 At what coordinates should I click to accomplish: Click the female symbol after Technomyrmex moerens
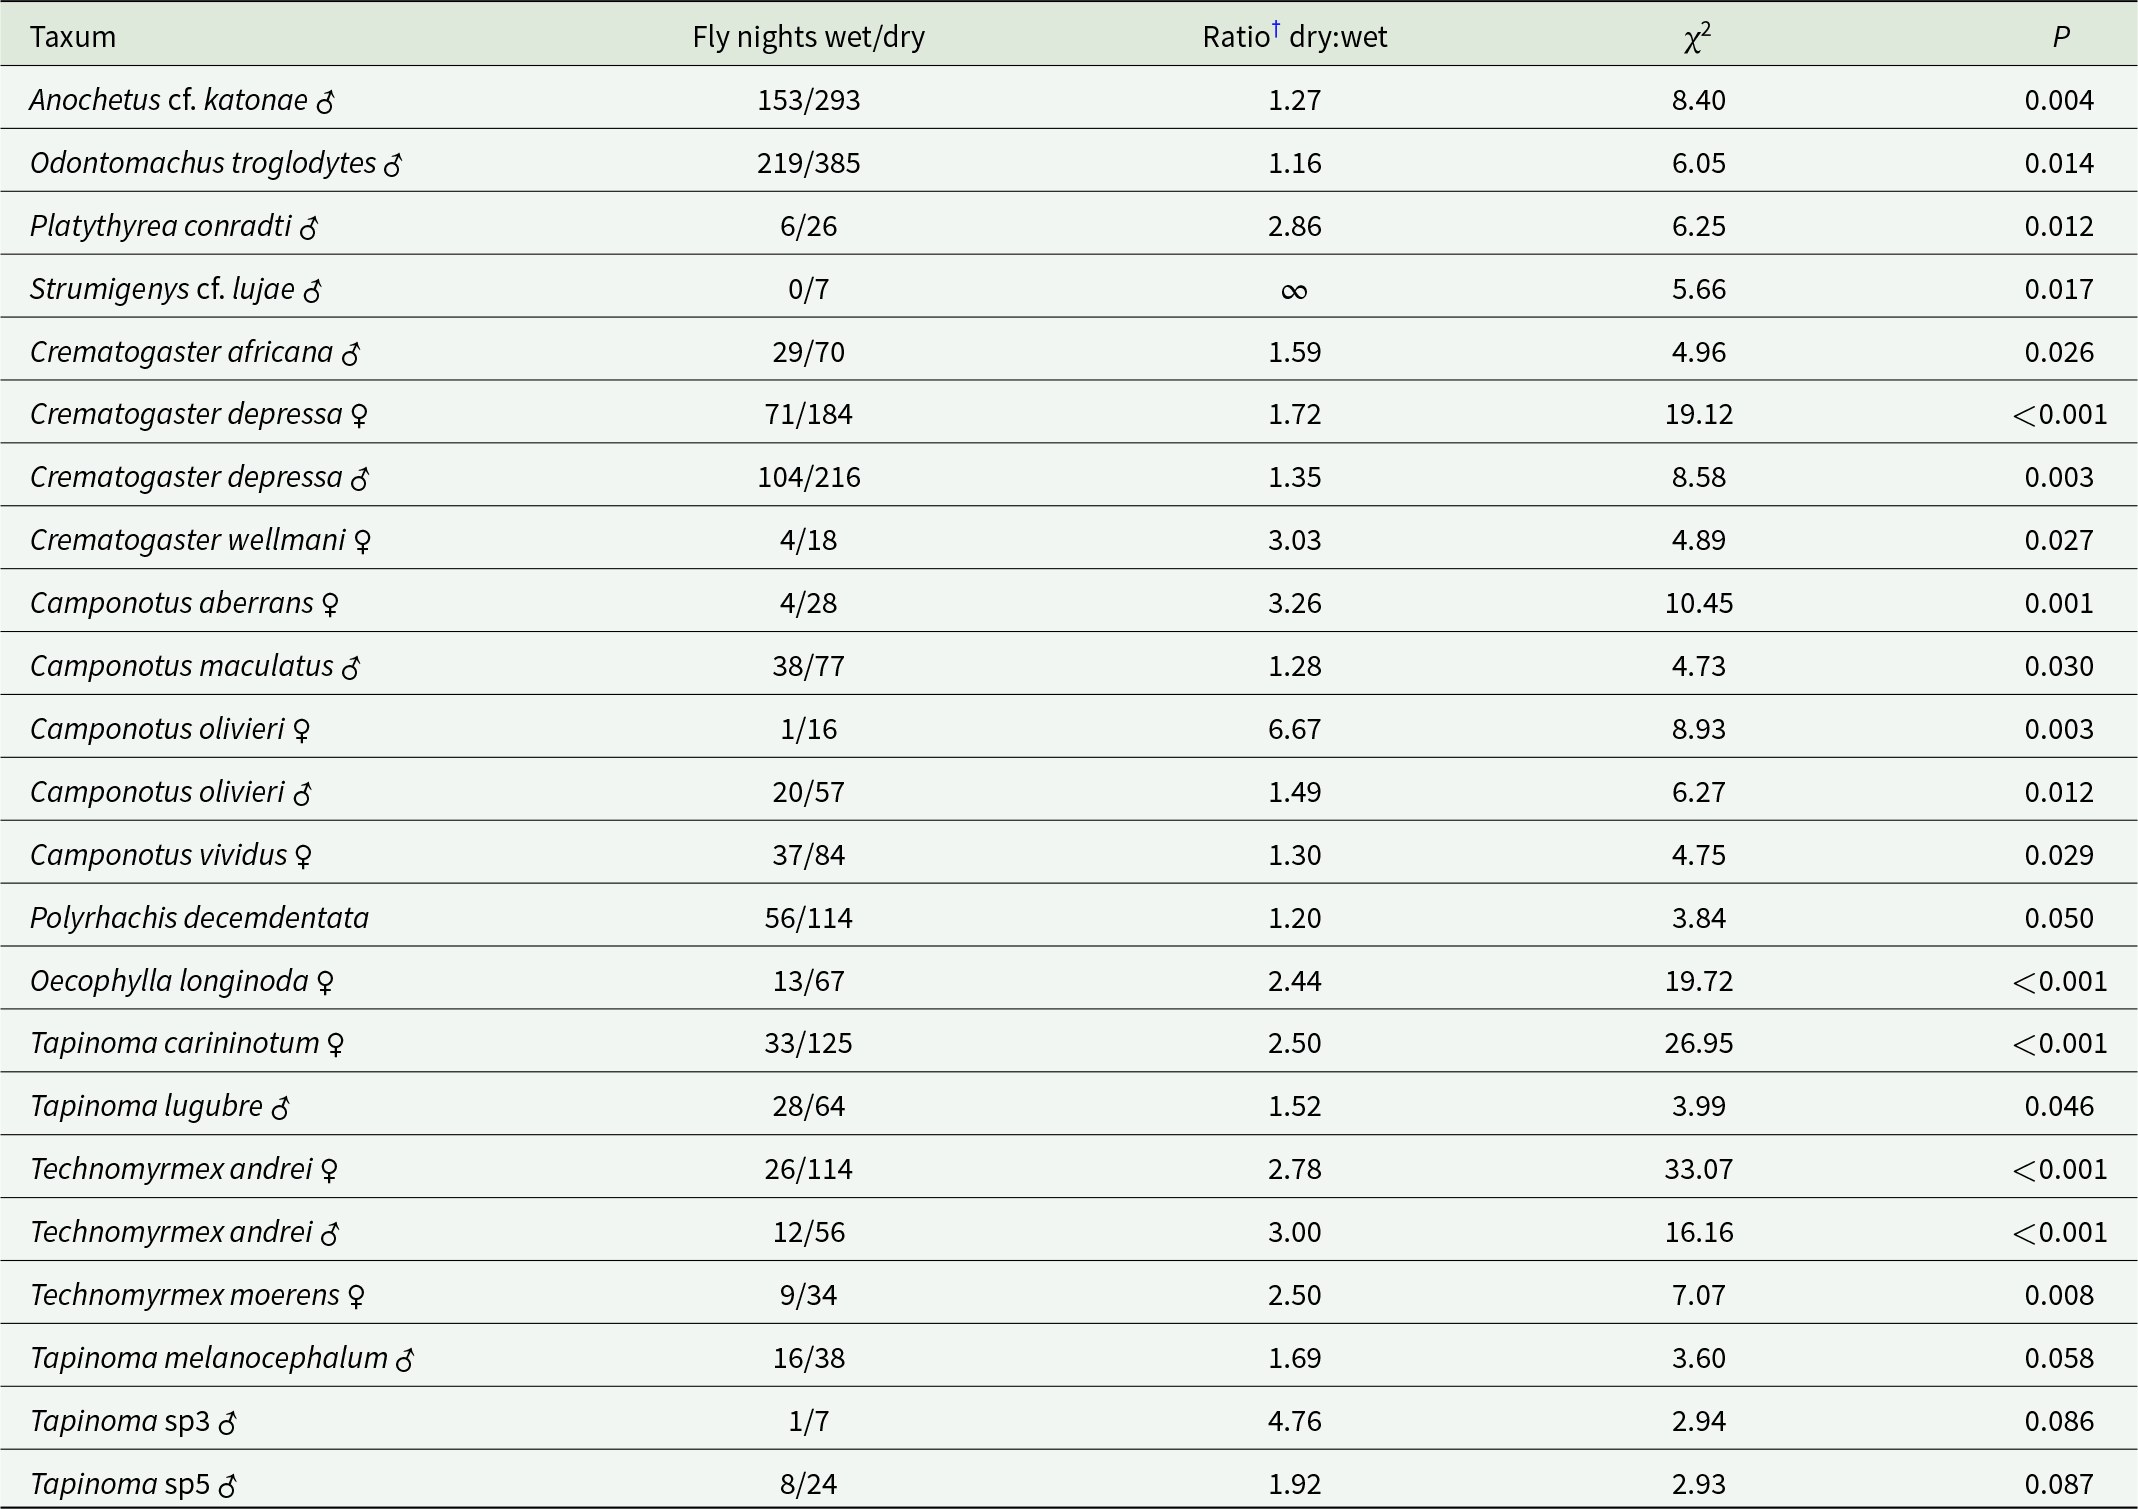coord(356,1296)
